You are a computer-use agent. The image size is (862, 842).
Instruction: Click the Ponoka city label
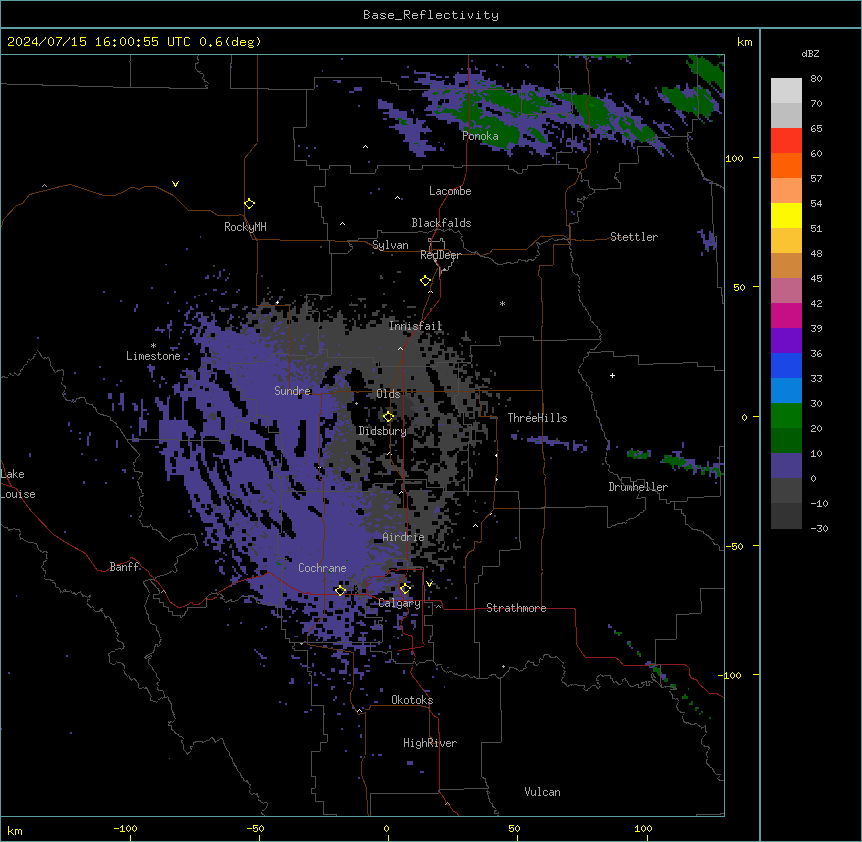coord(480,136)
